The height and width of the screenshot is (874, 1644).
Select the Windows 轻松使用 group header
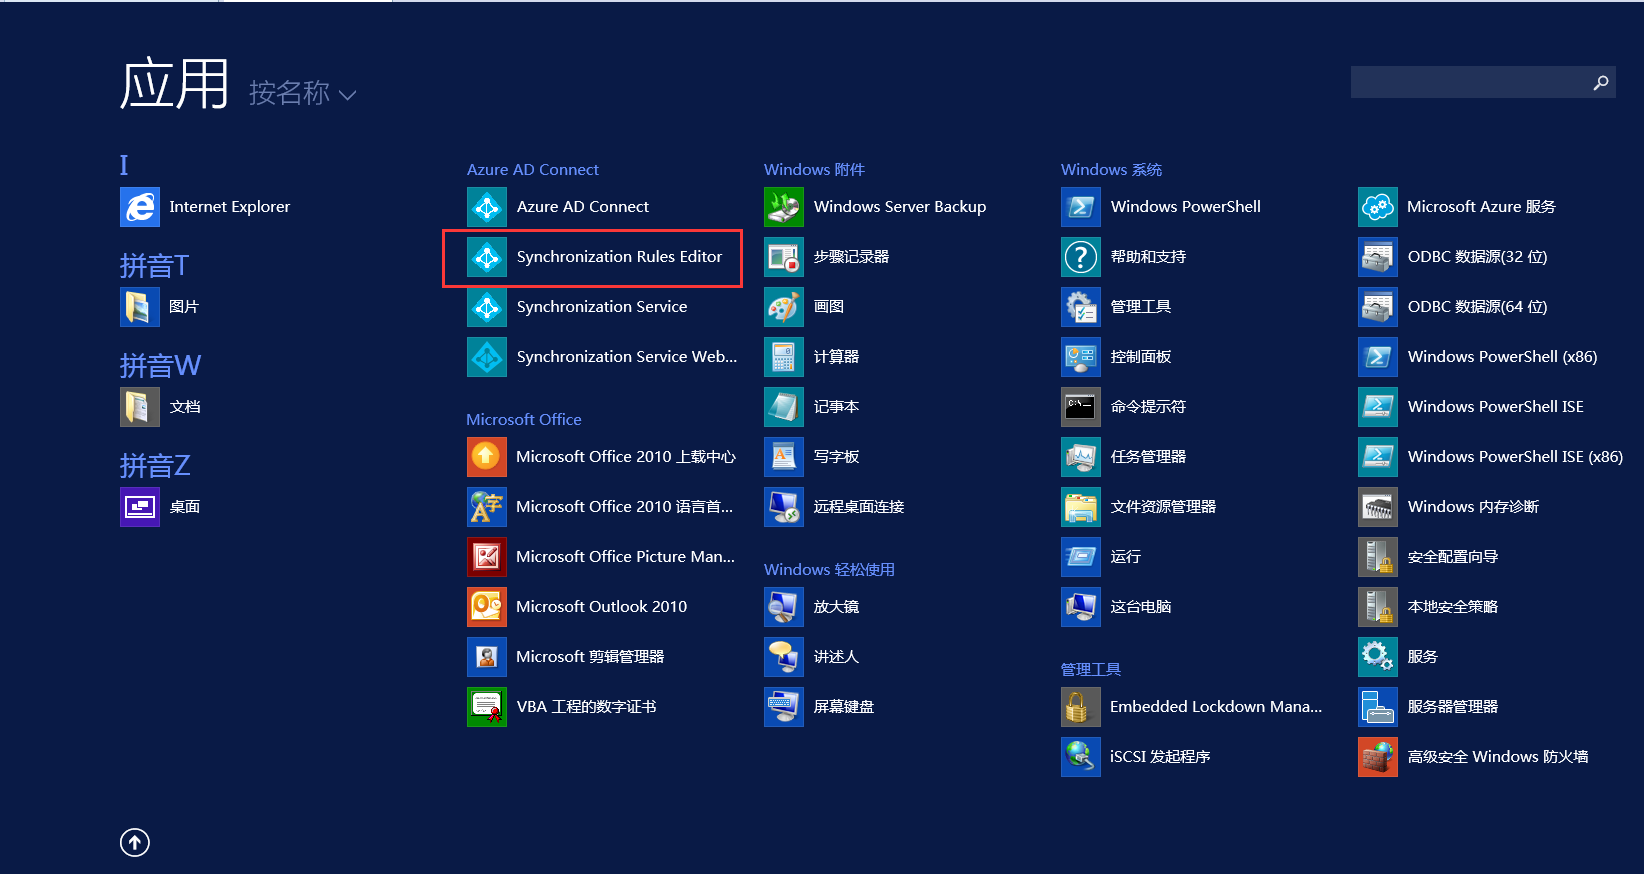(829, 570)
